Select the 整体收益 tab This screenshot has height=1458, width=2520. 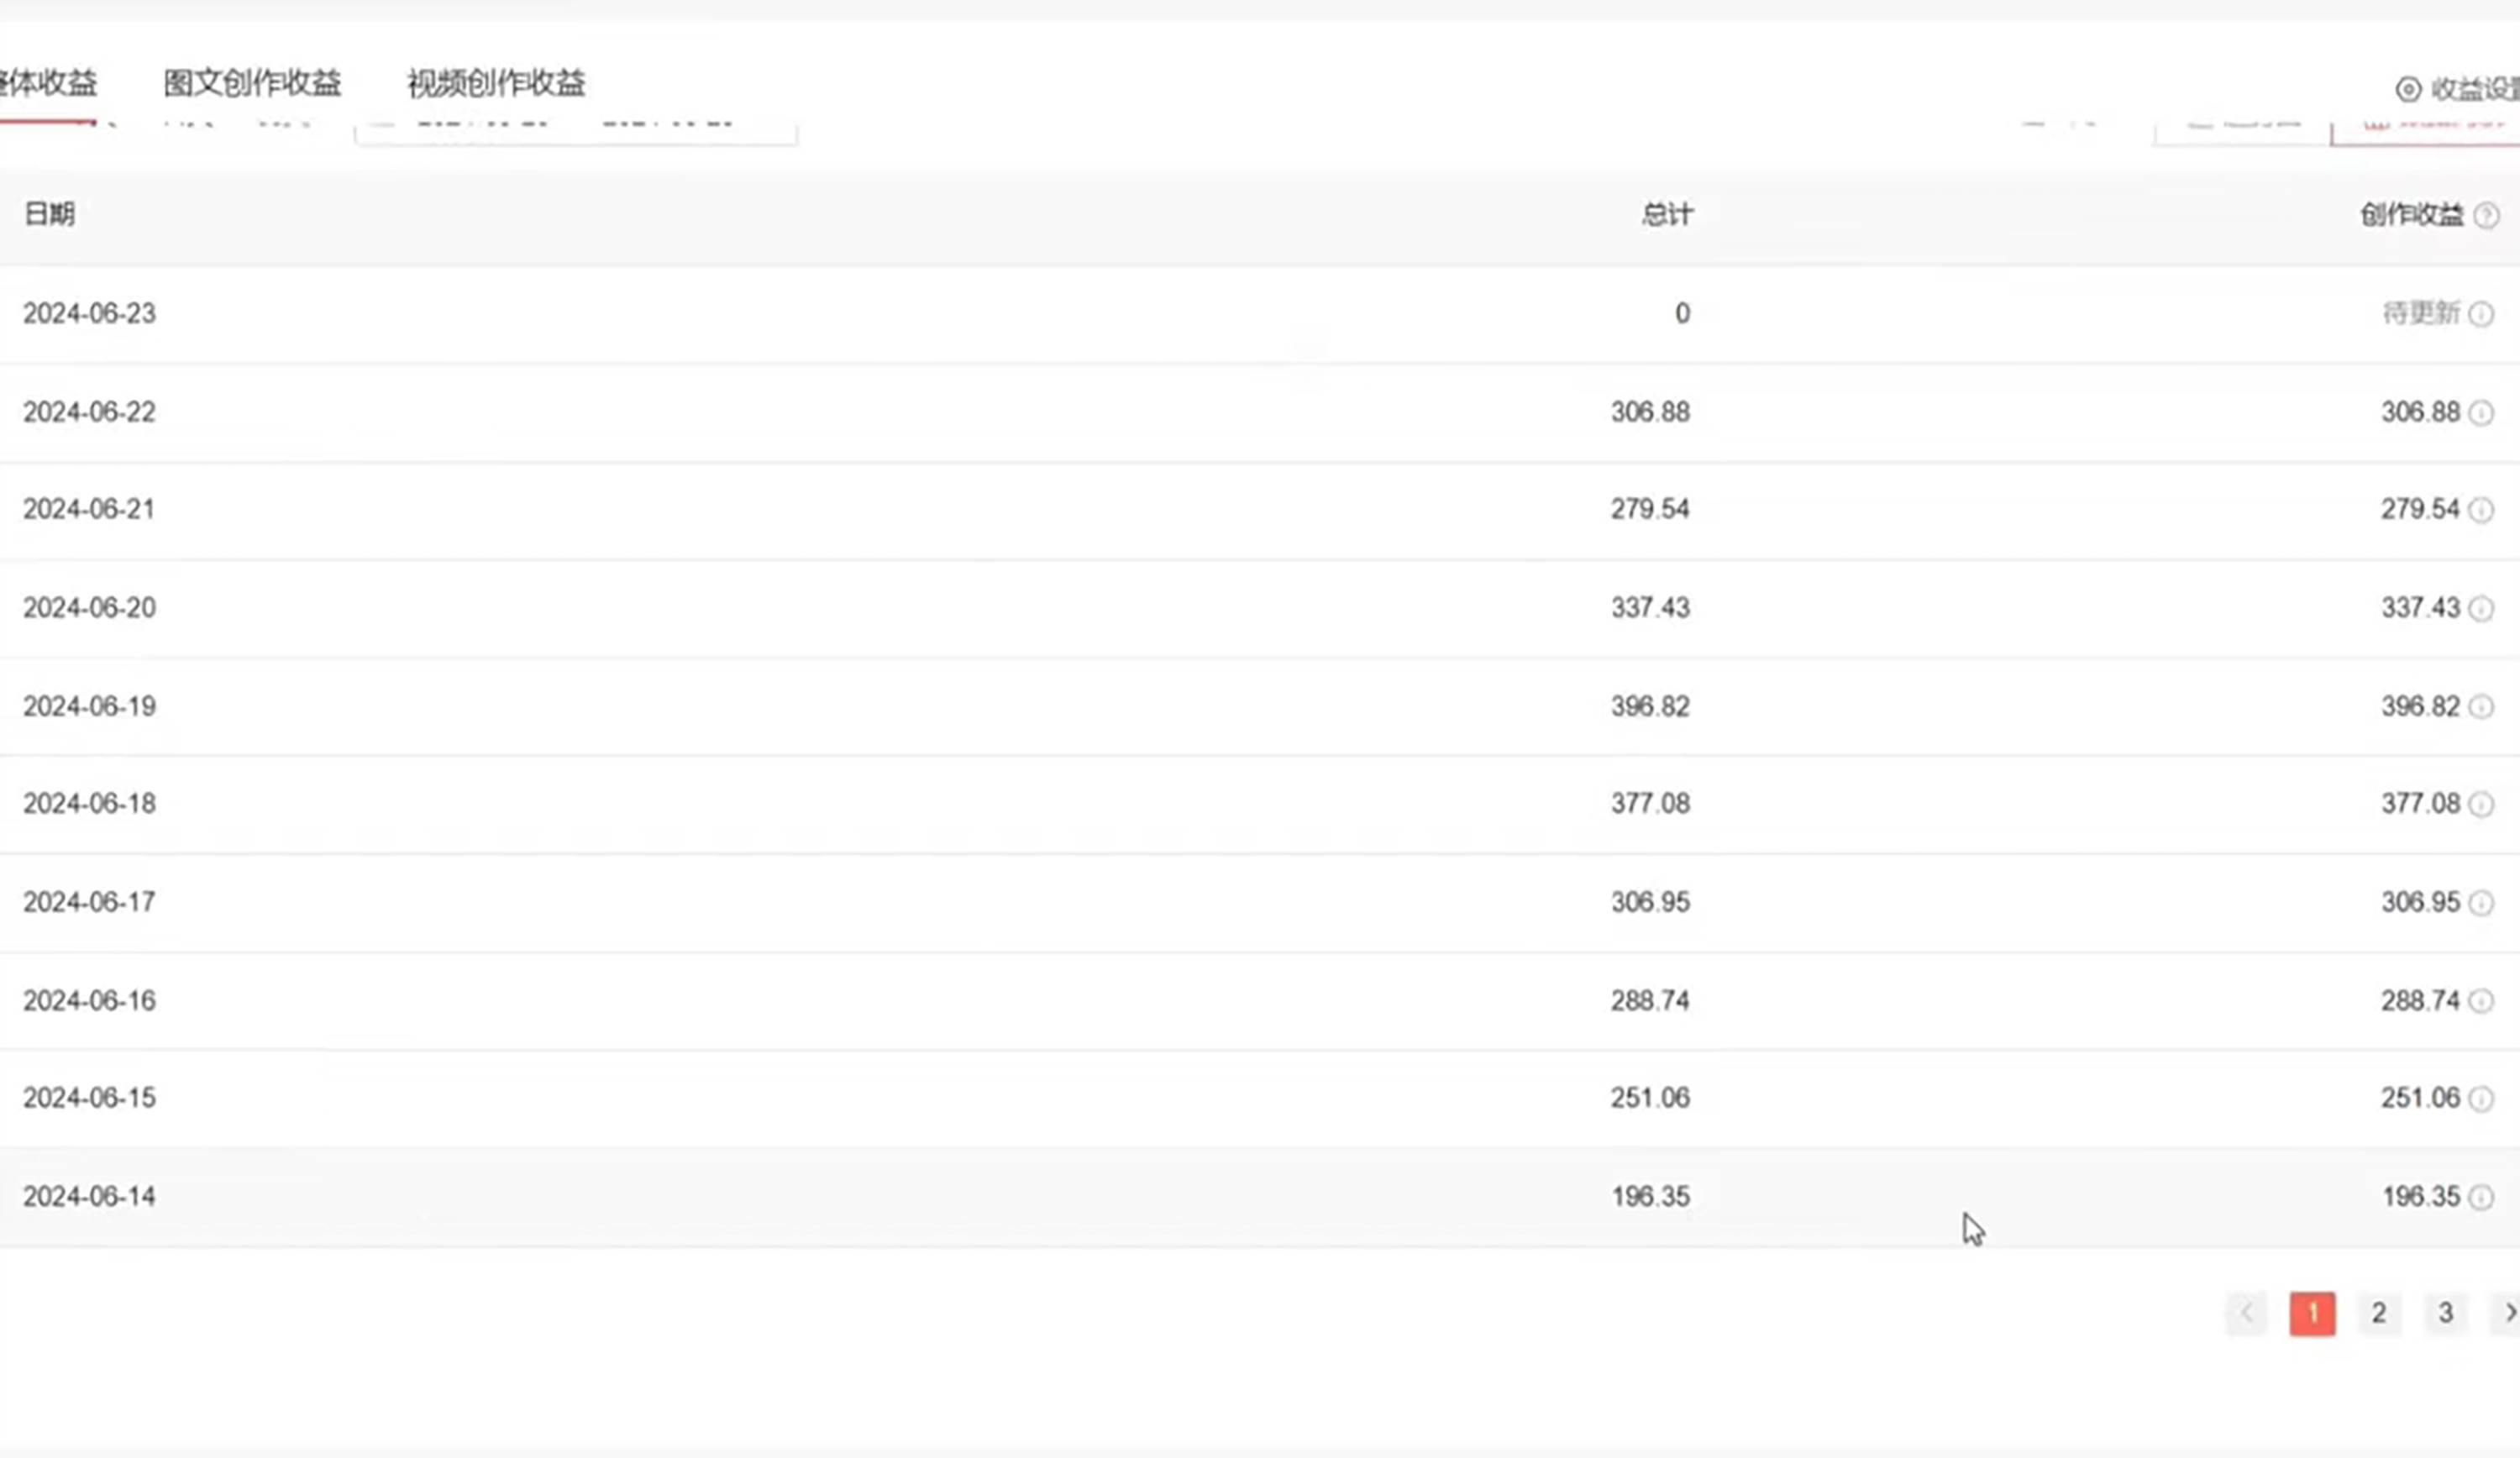tap(48, 83)
